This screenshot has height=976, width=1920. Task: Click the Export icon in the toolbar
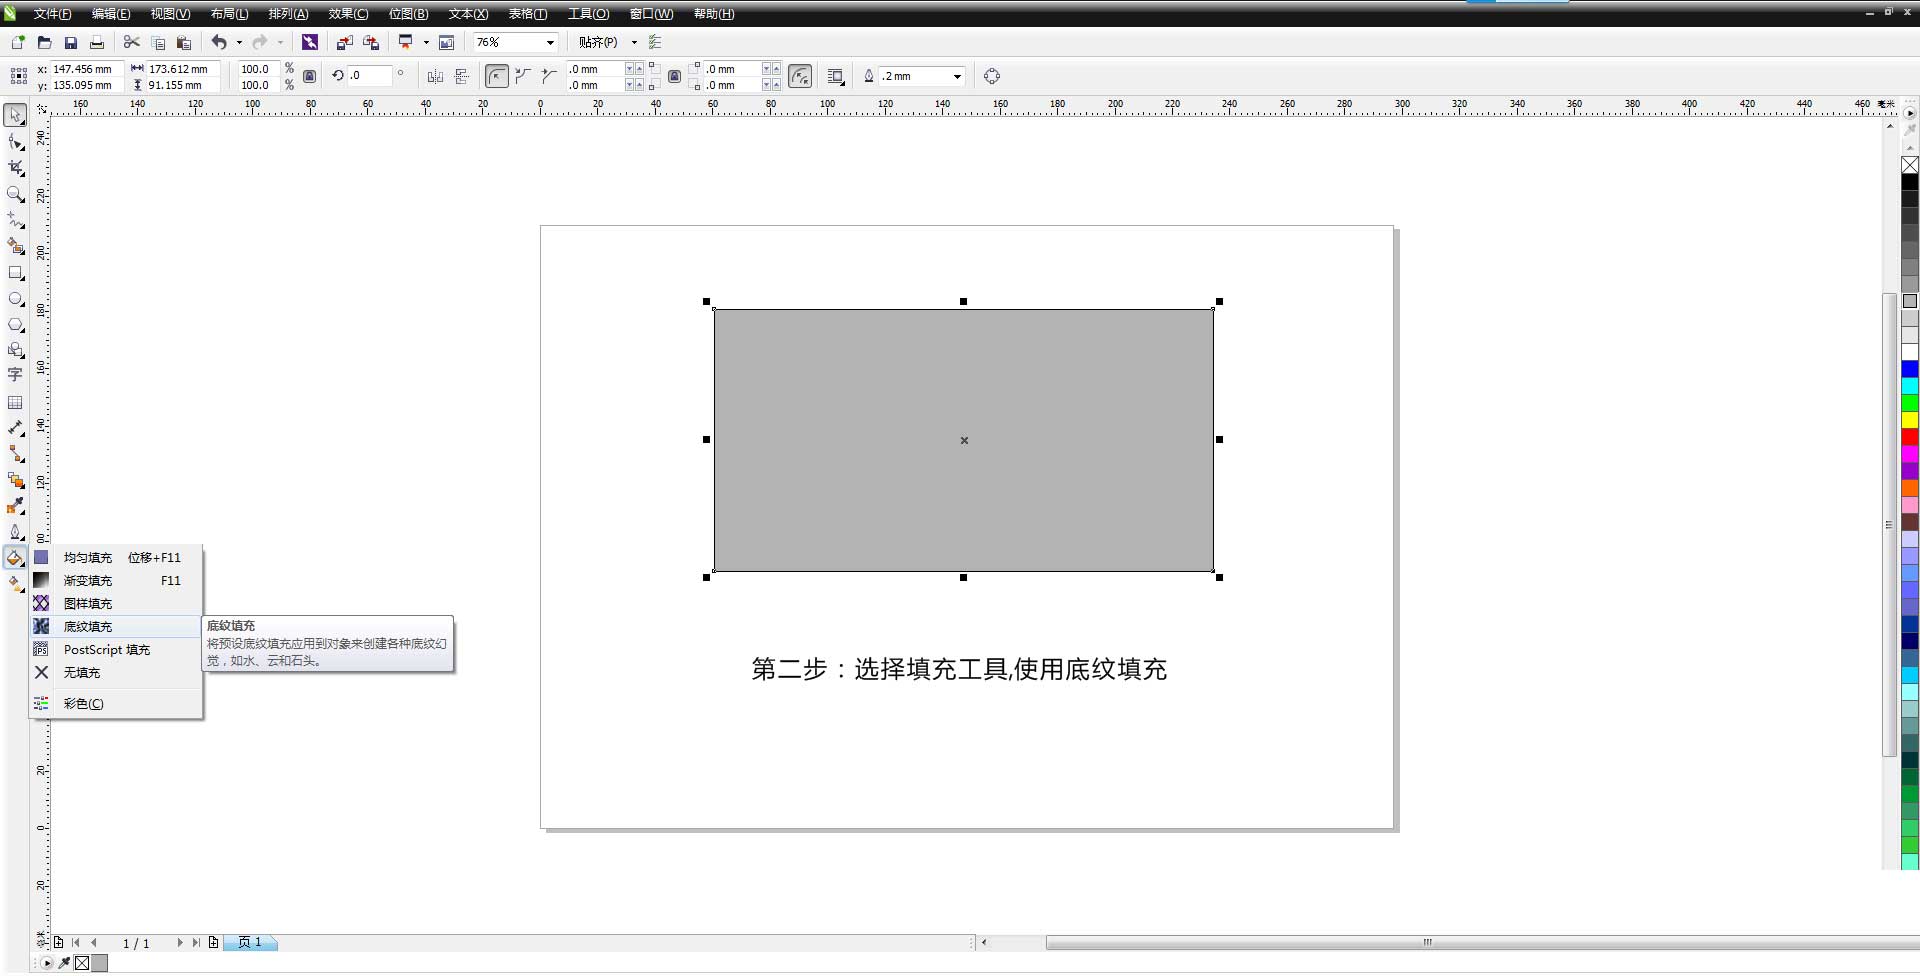click(371, 42)
